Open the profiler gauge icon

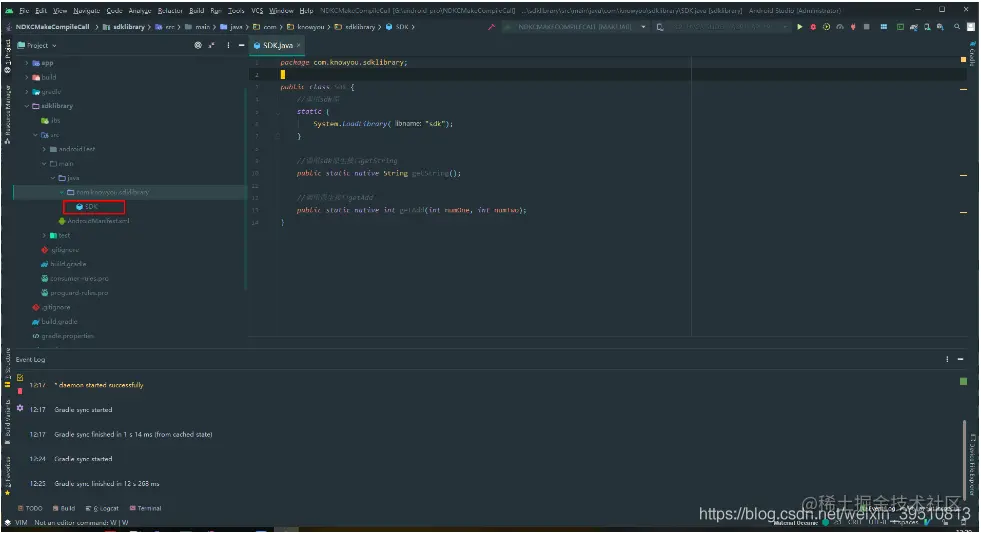840,27
